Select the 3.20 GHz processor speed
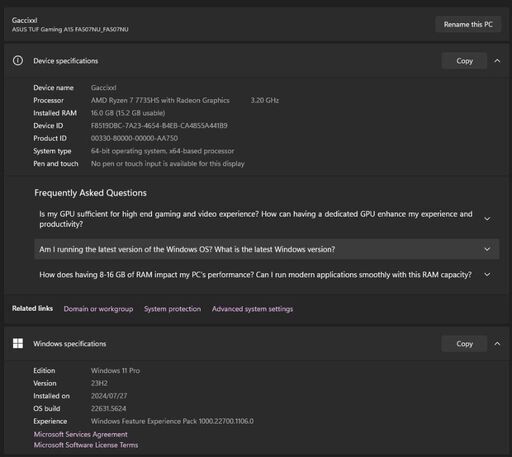 265,100
